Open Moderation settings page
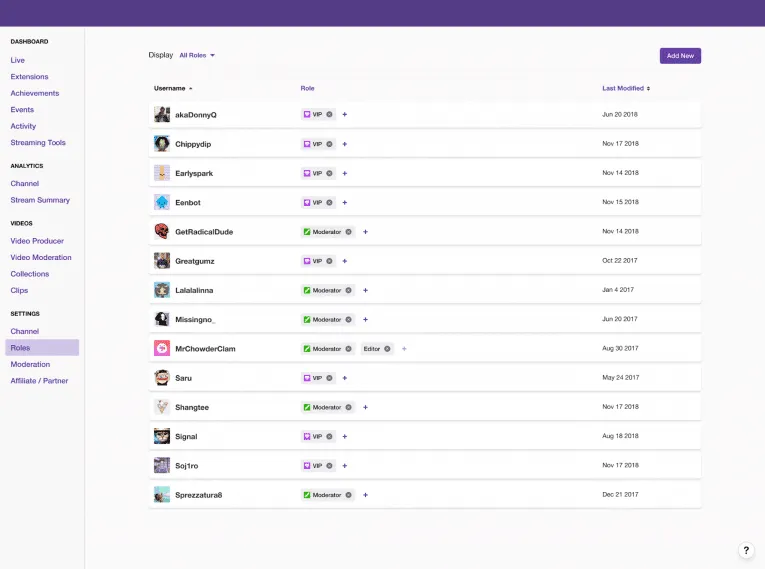The image size is (765, 569). (x=30, y=365)
